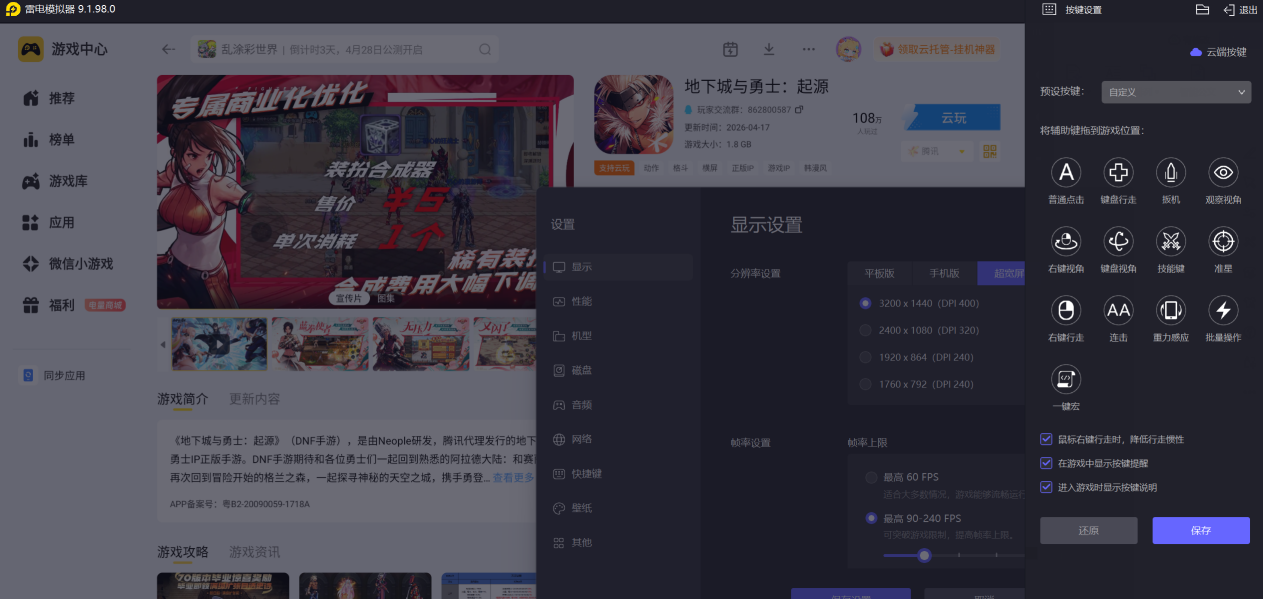
Task: Click the 云玩 cloud play button
Action: [x=953, y=117]
